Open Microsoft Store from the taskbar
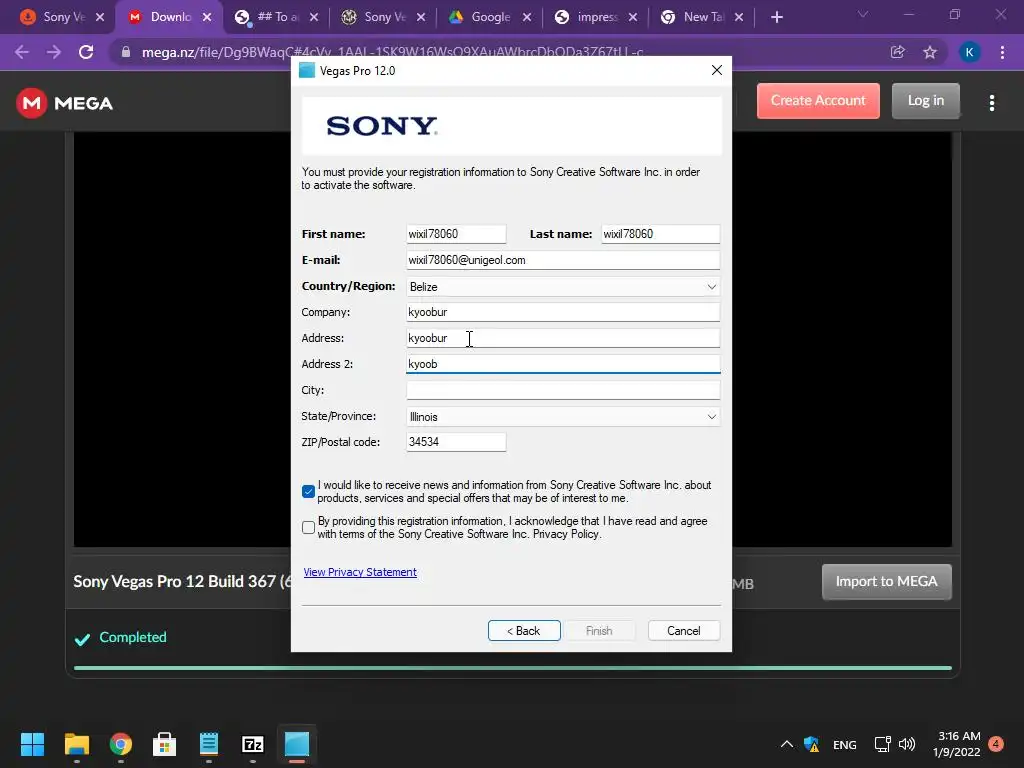 pyautogui.click(x=165, y=744)
